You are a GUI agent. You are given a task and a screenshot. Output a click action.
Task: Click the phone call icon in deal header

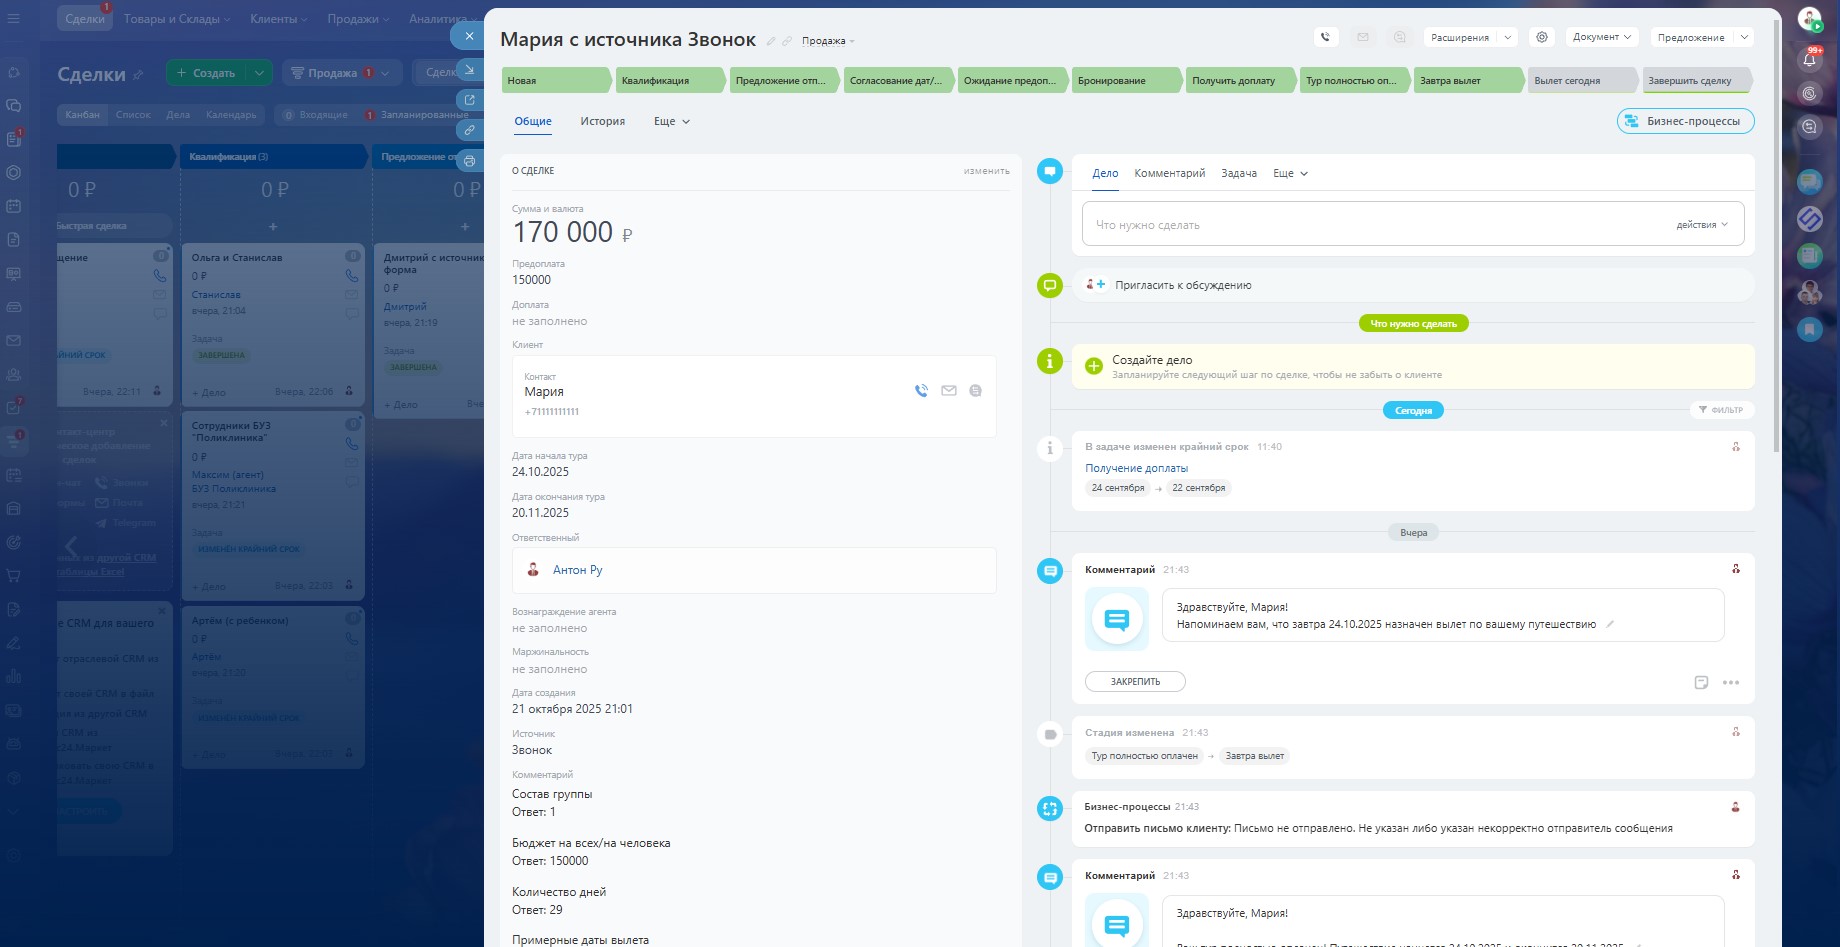click(1325, 37)
